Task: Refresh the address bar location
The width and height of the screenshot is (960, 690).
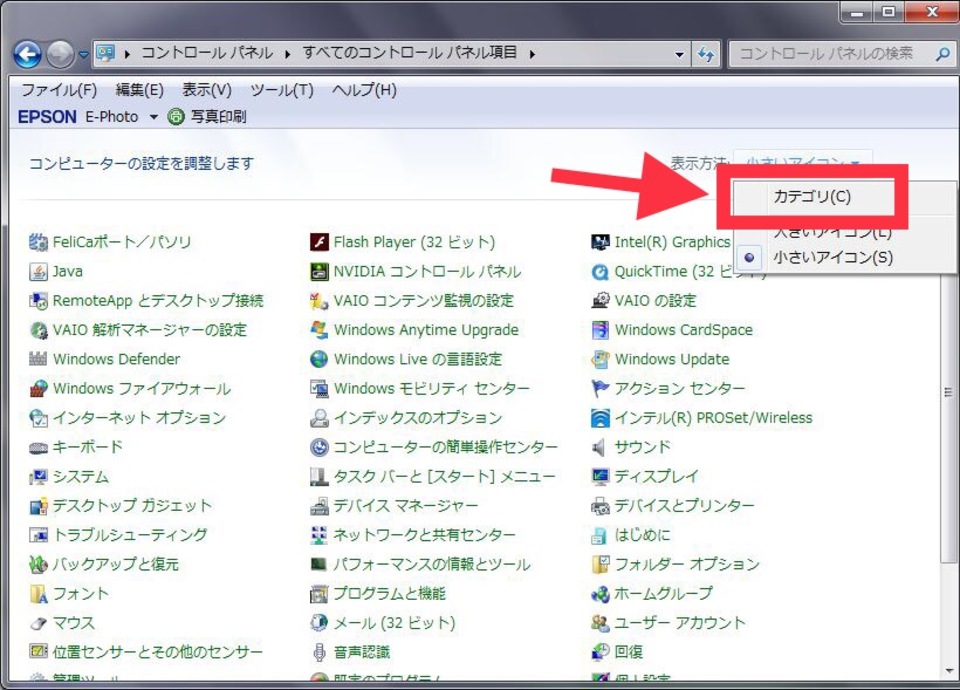Action: click(x=706, y=54)
